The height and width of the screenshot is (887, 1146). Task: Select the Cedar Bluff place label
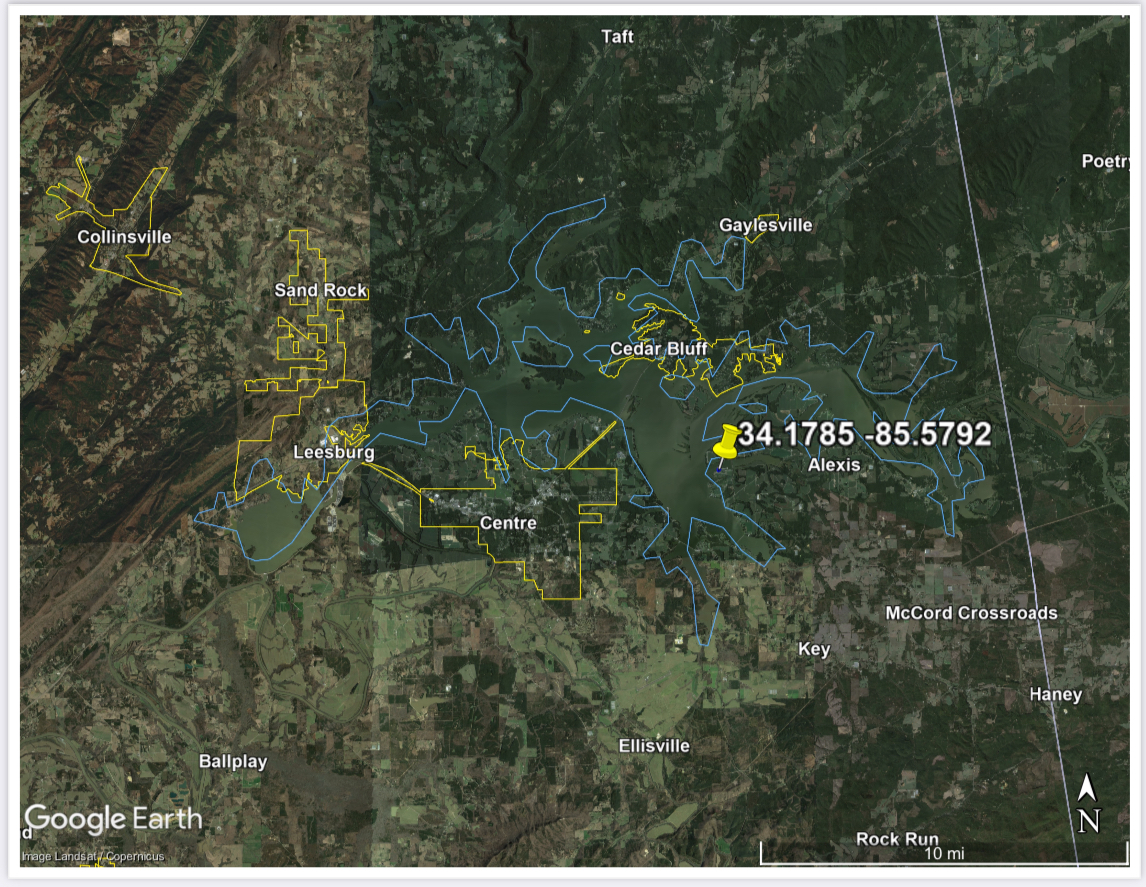pyautogui.click(x=659, y=348)
